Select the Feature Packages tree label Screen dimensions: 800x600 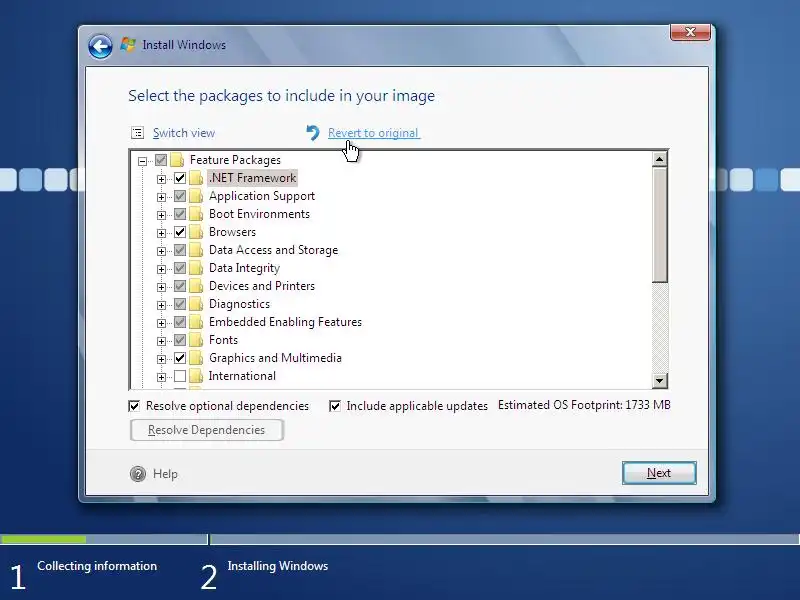point(235,160)
